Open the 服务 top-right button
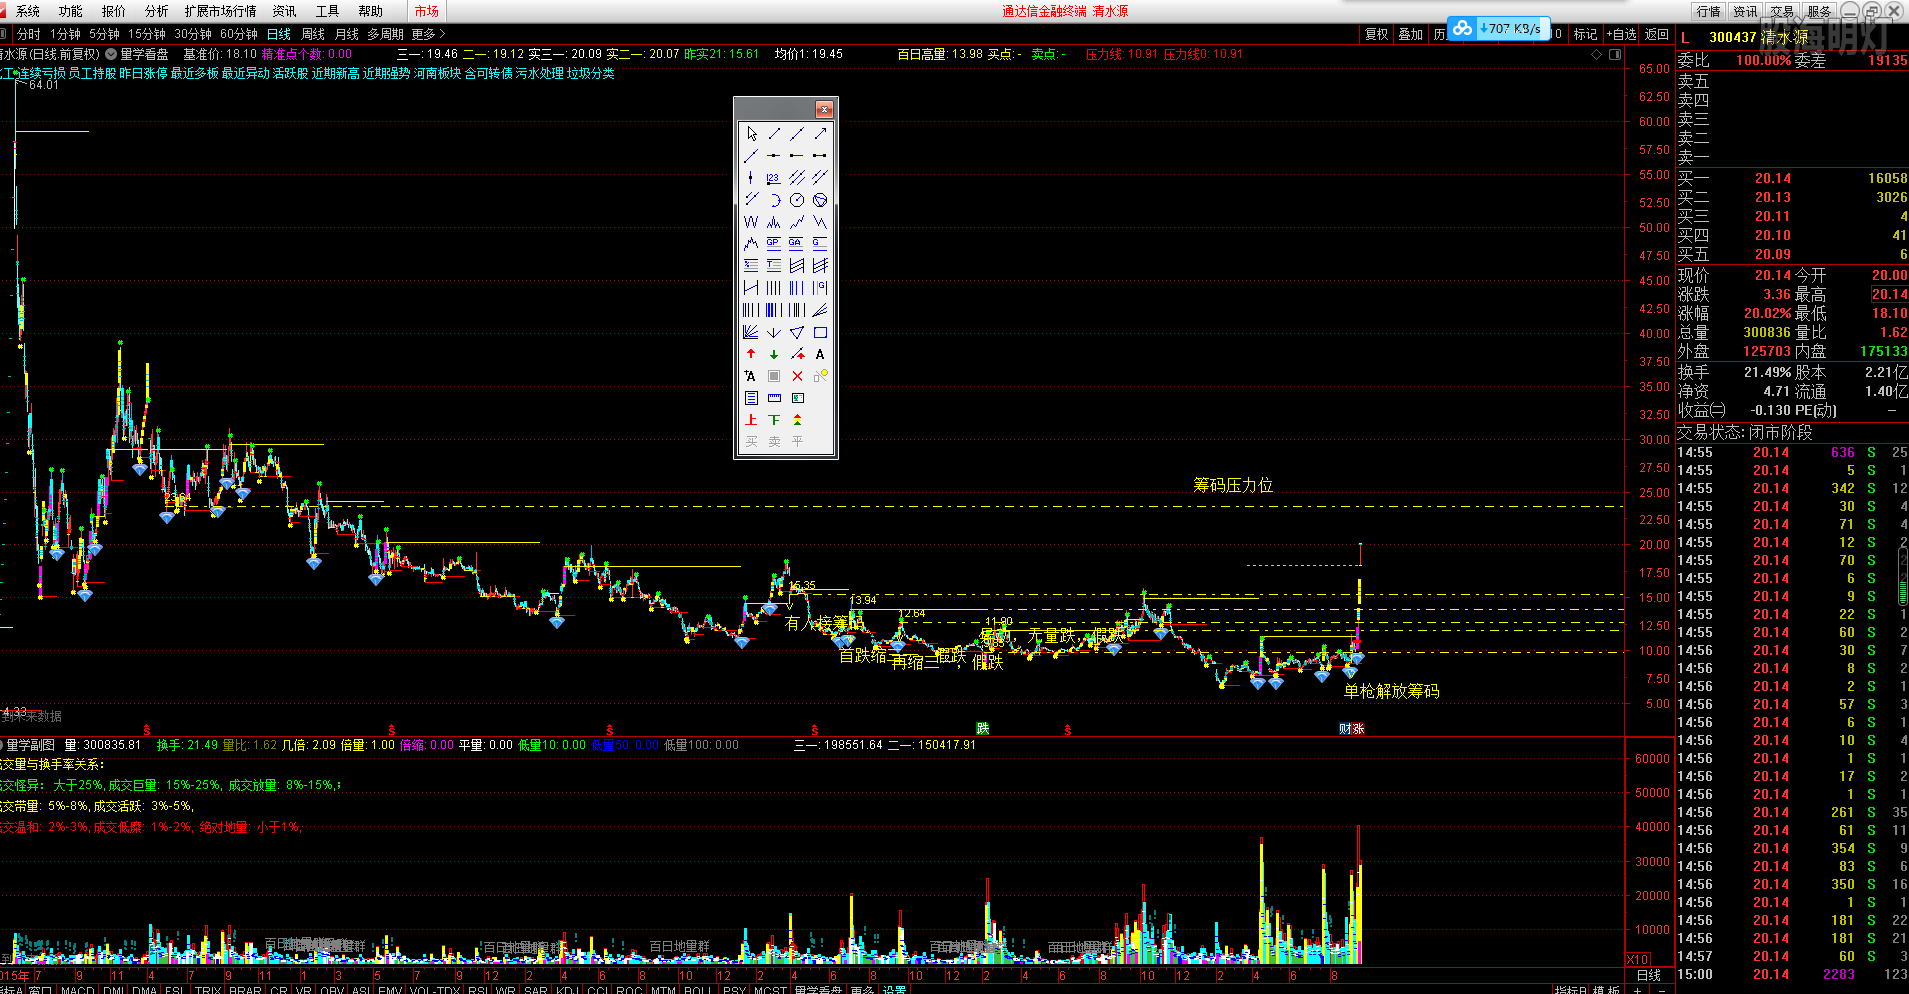 pos(1820,11)
